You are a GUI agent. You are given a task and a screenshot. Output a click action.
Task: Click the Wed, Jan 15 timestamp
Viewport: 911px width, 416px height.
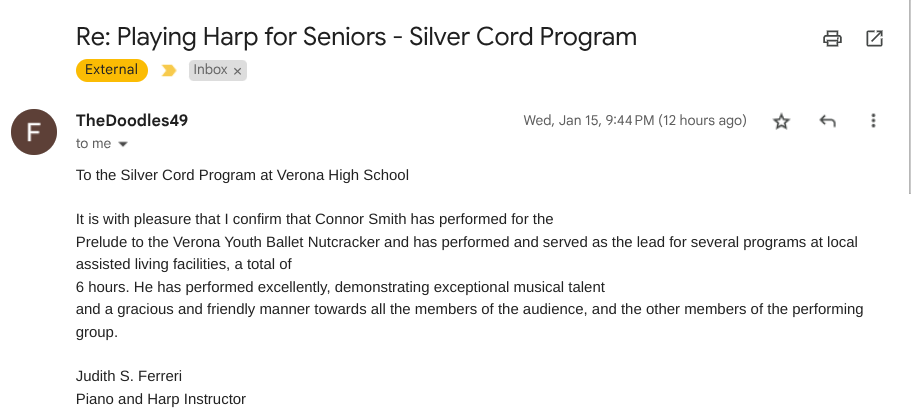(x=635, y=120)
